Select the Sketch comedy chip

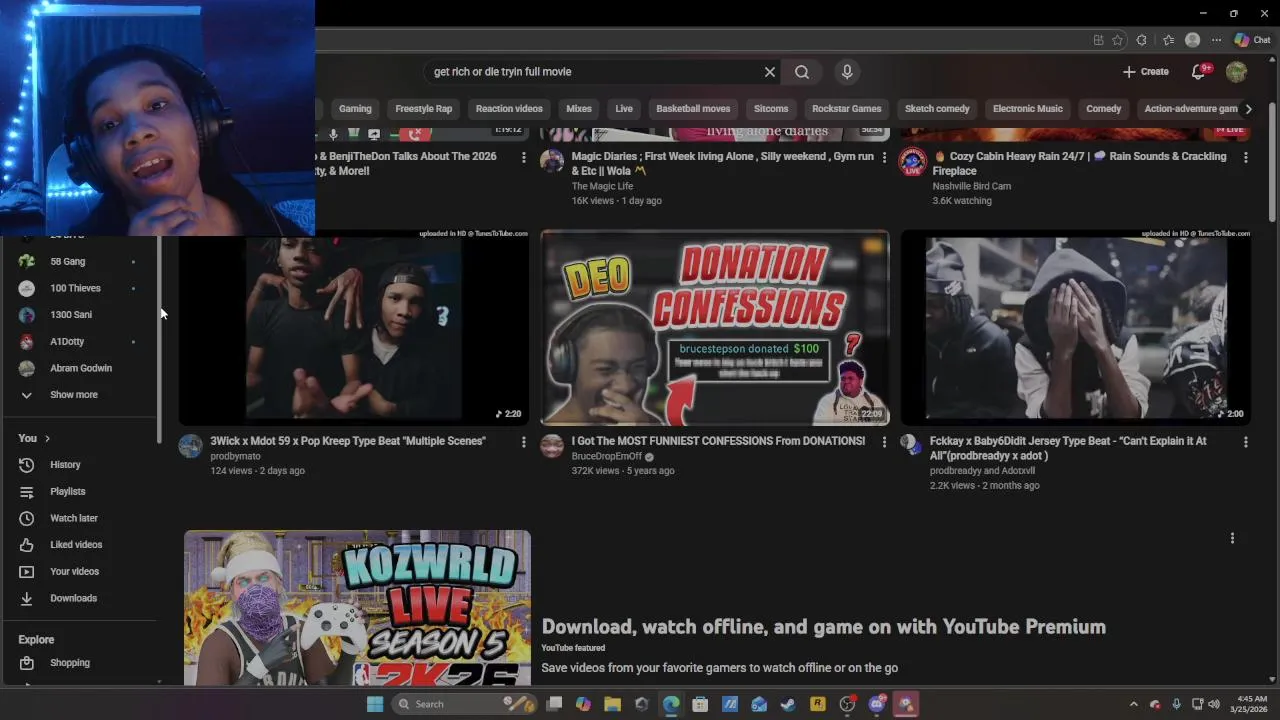[937, 109]
